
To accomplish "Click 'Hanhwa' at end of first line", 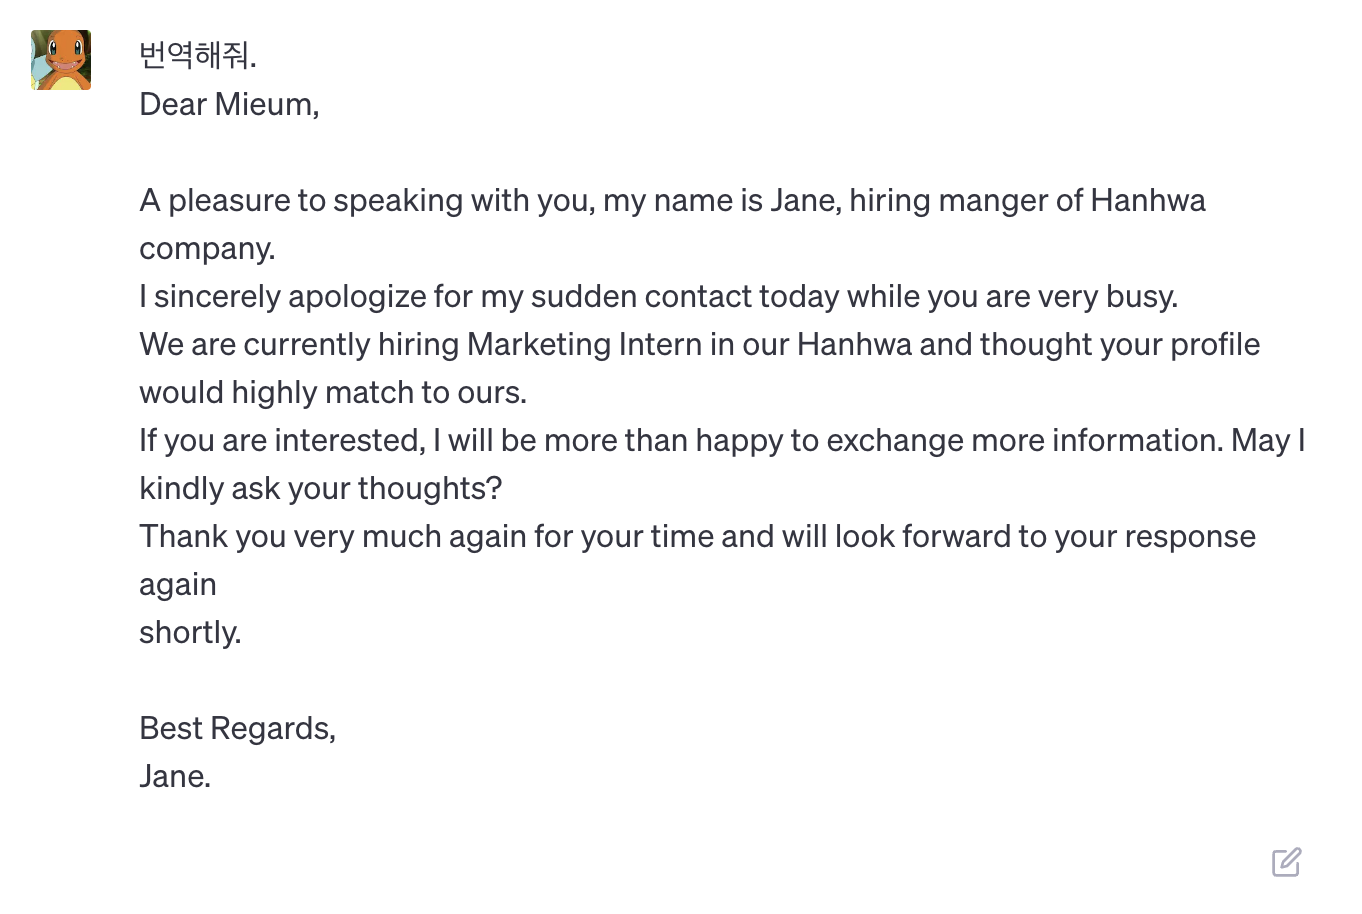I will pyautogui.click(x=1148, y=200).
